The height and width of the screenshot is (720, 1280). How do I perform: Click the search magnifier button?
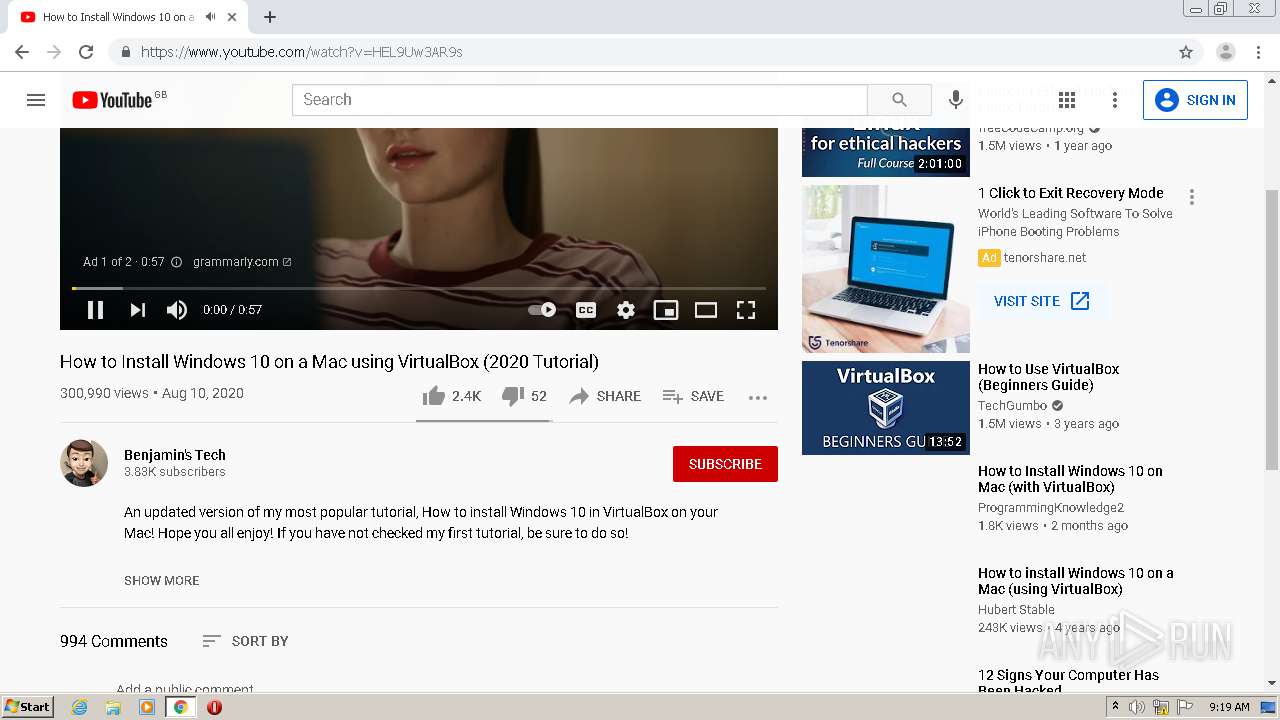click(x=899, y=100)
